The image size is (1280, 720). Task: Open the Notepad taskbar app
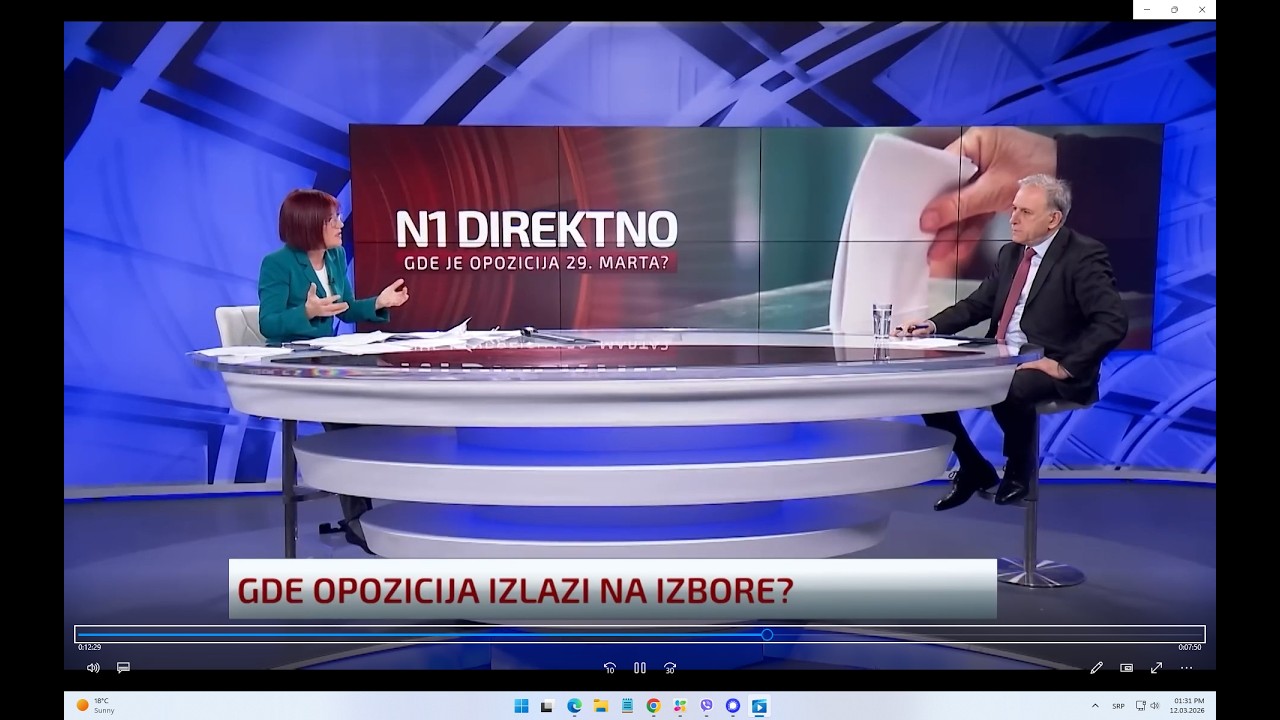coord(627,706)
